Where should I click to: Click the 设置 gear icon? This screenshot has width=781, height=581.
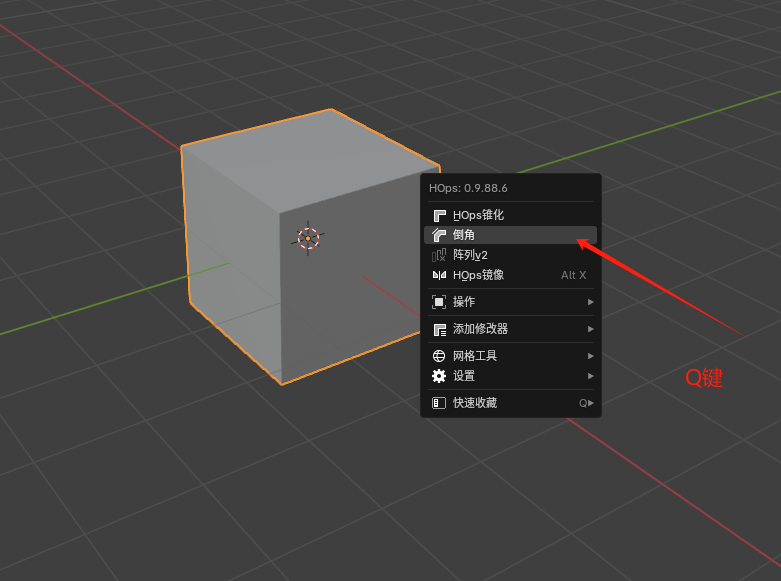pos(439,376)
